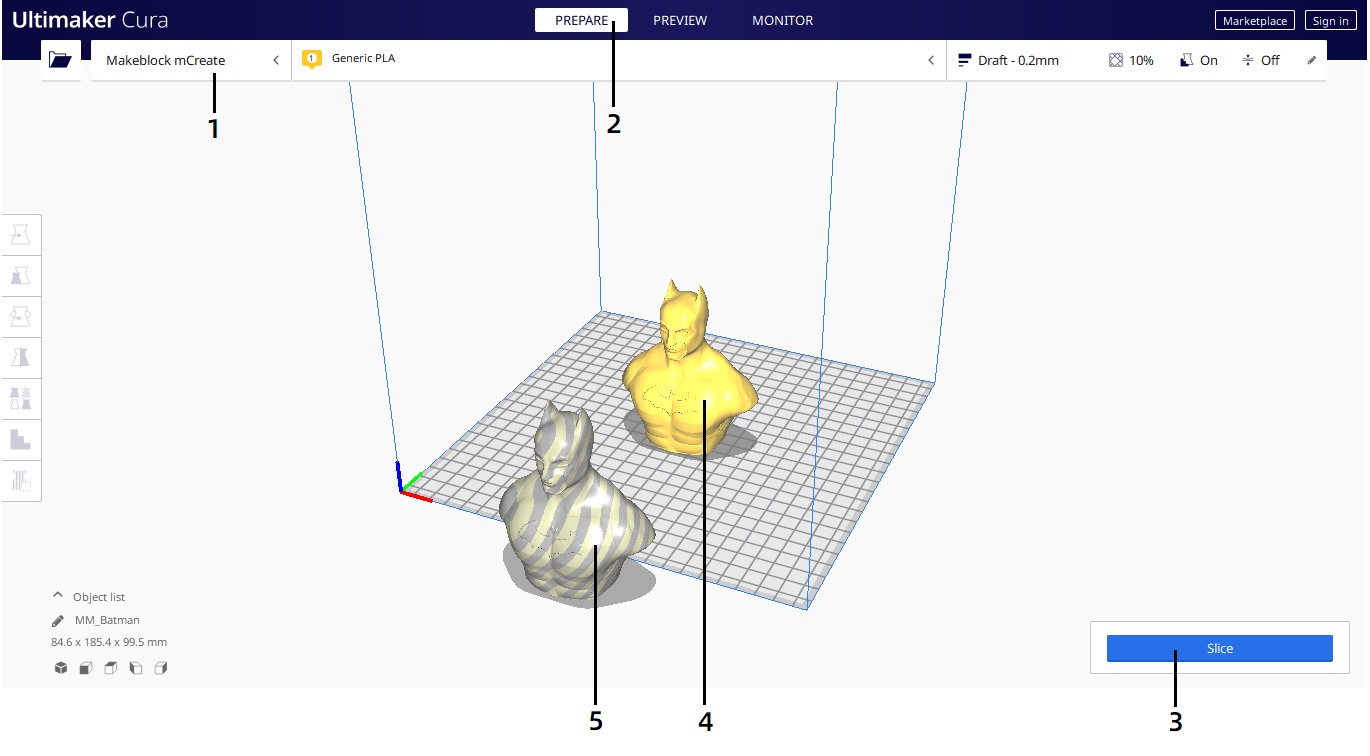Screen dimensions: 1370x756
Task: Collapse printer selector using its chevron
Action: pos(276,60)
